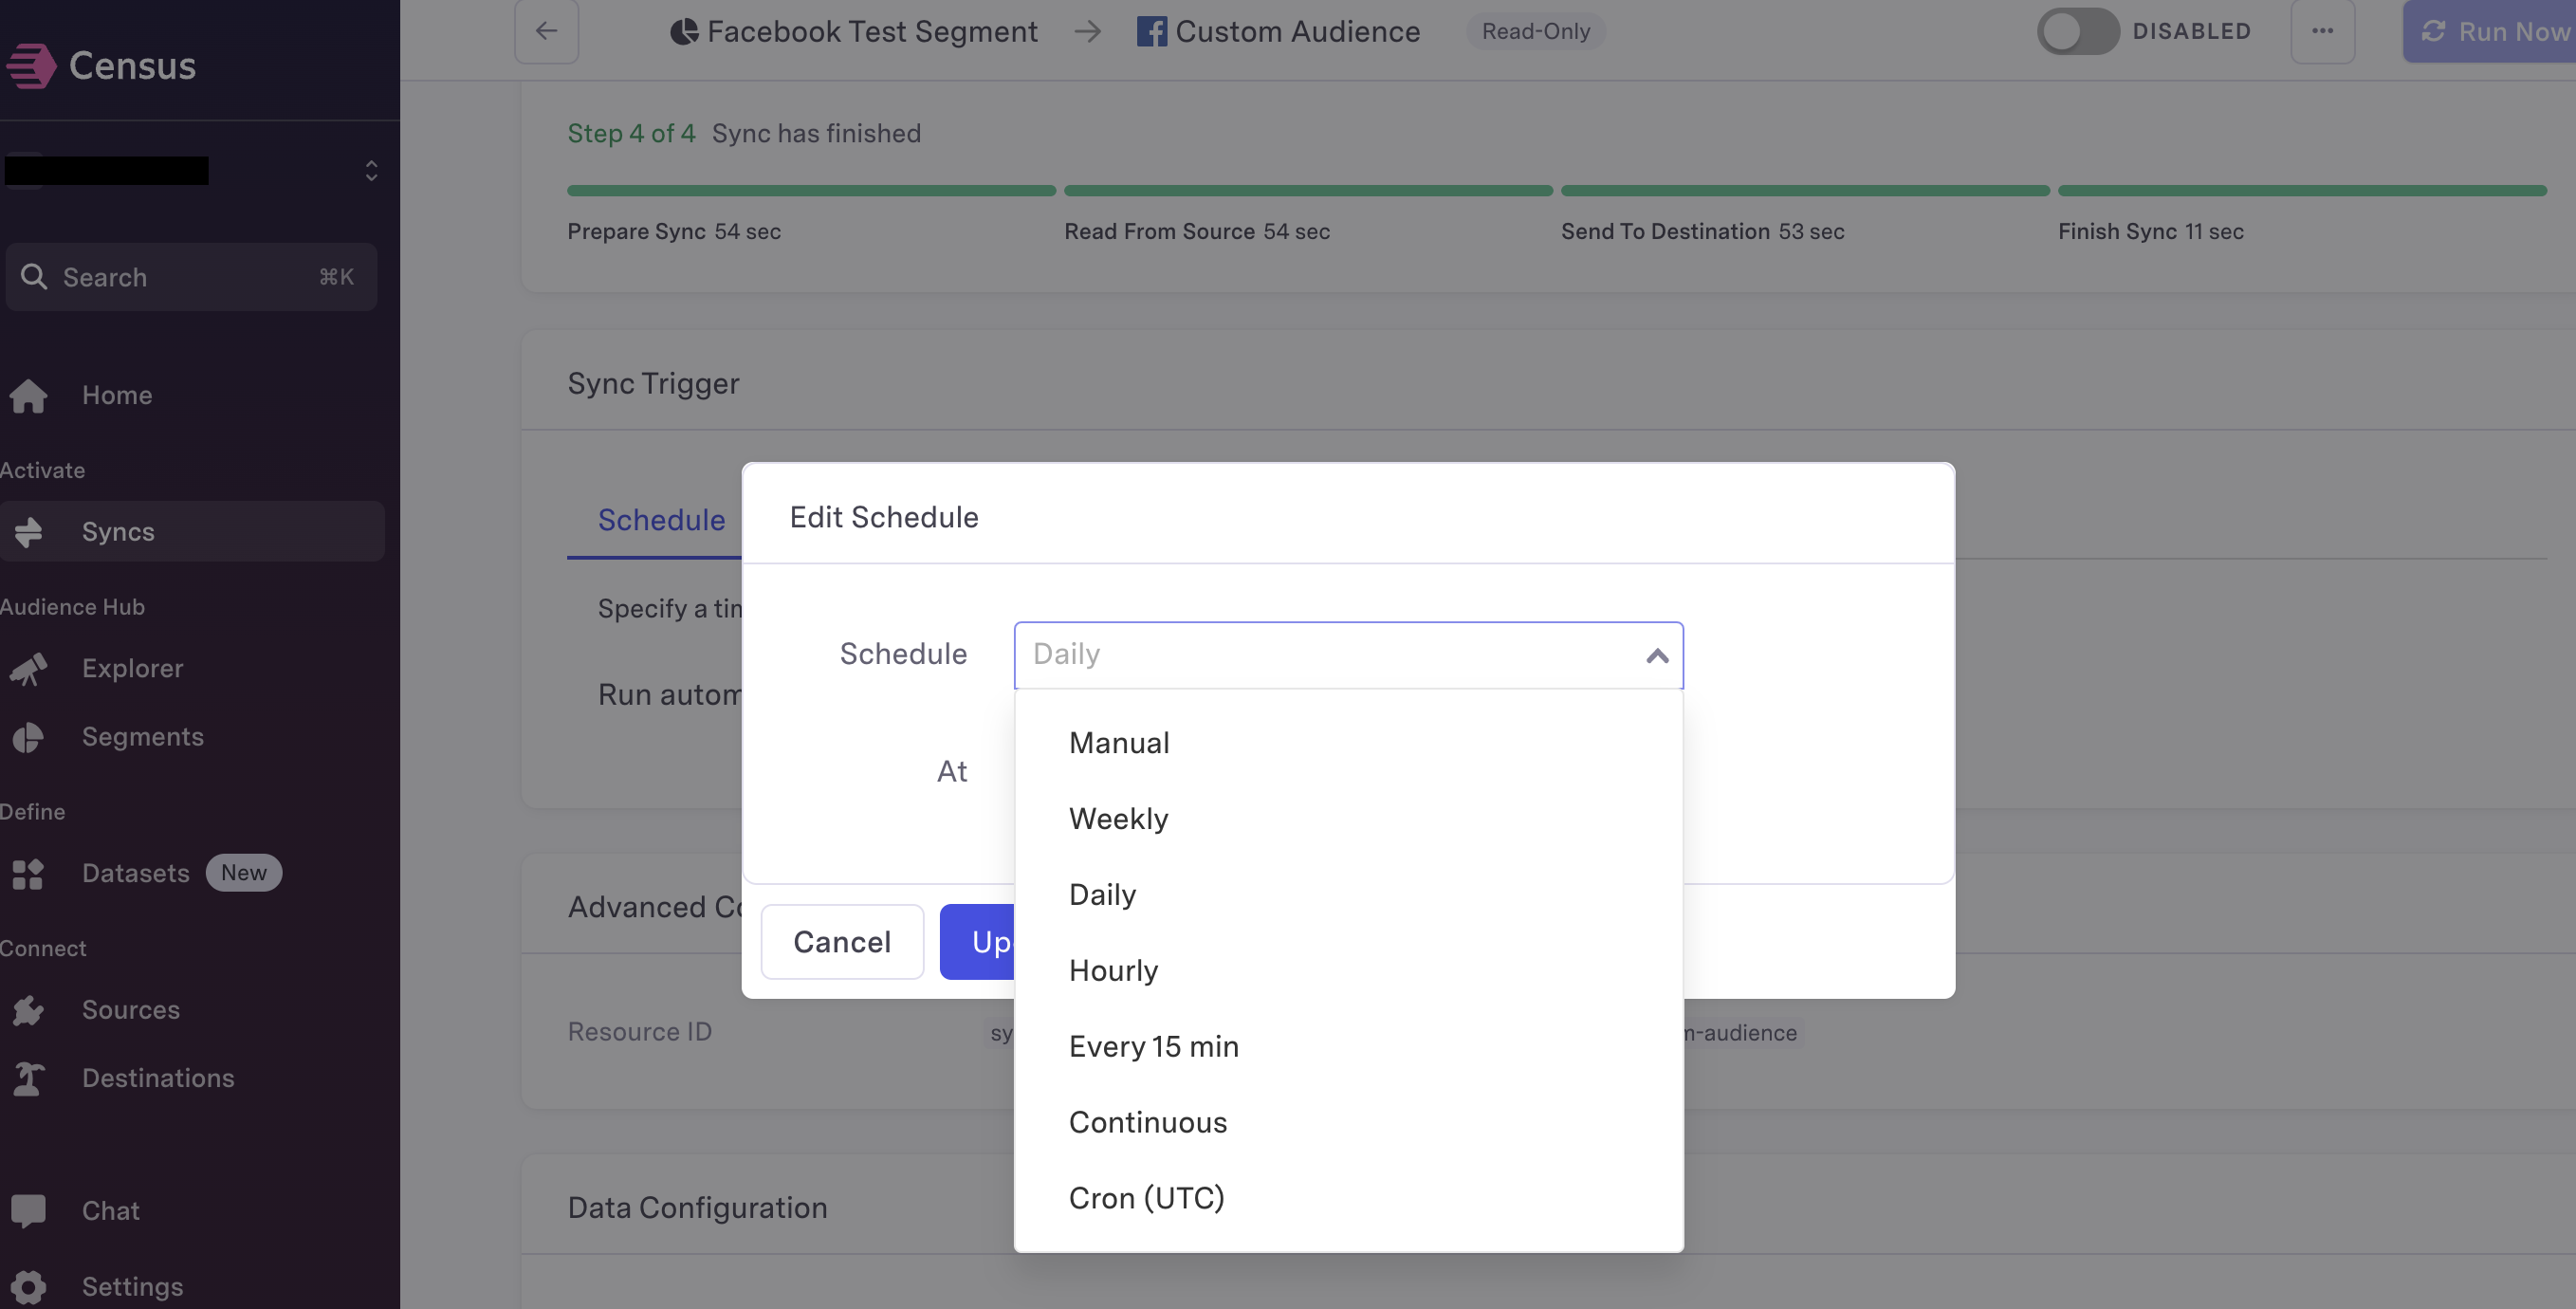Click the 'Resource ID' label
The width and height of the screenshot is (2576, 1309).
coord(639,1032)
